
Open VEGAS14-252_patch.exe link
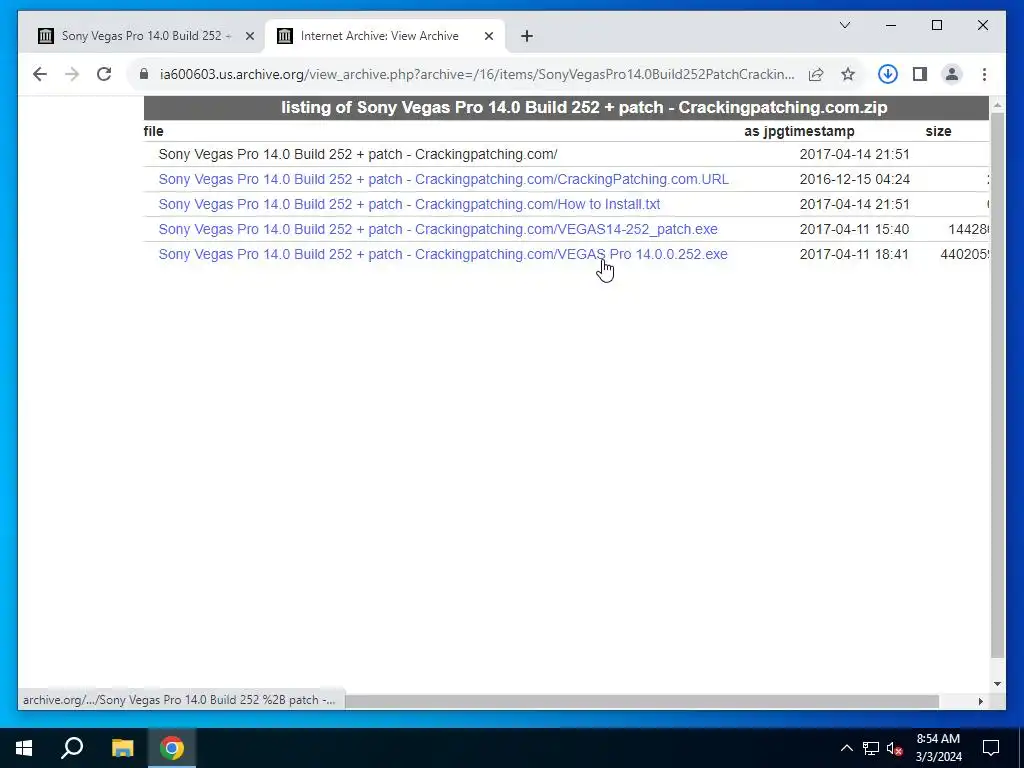pyautogui.click(x=438, y=229)
